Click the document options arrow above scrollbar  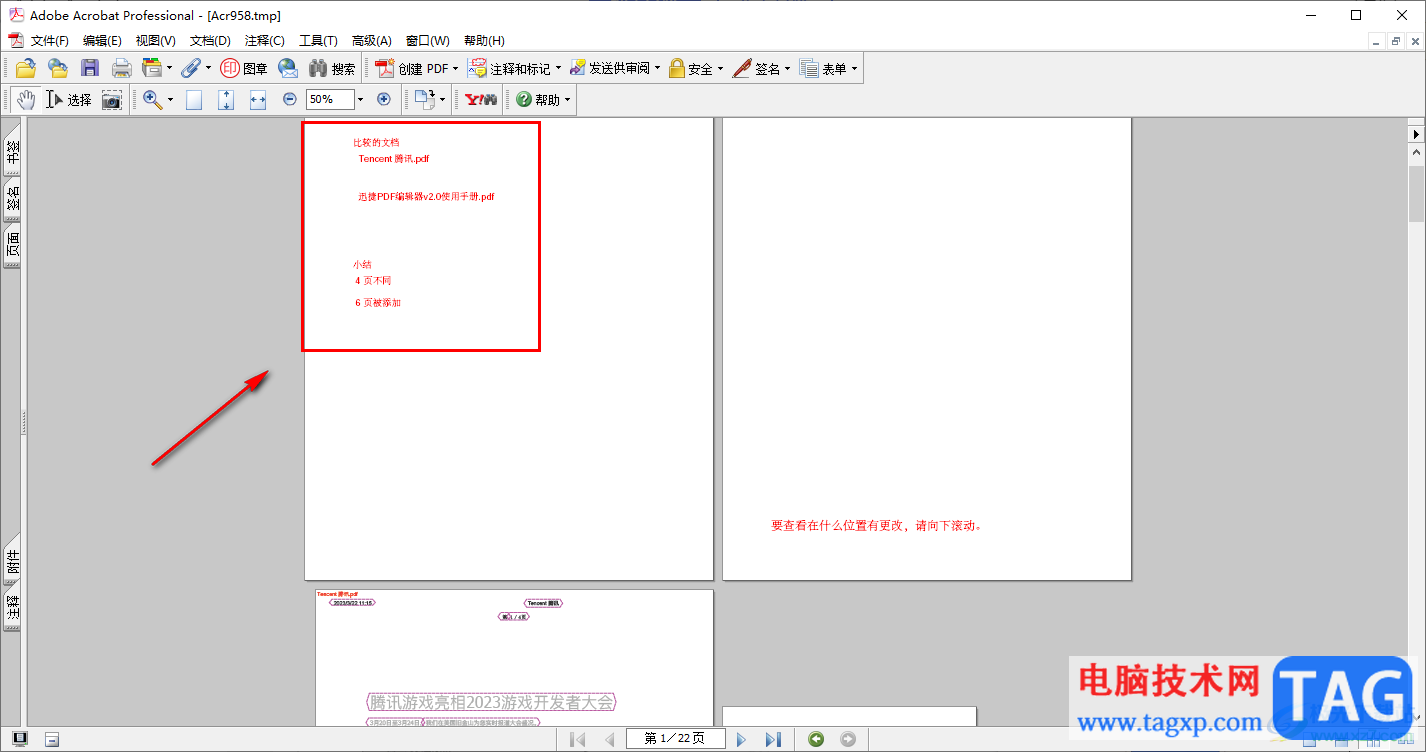1416,133
